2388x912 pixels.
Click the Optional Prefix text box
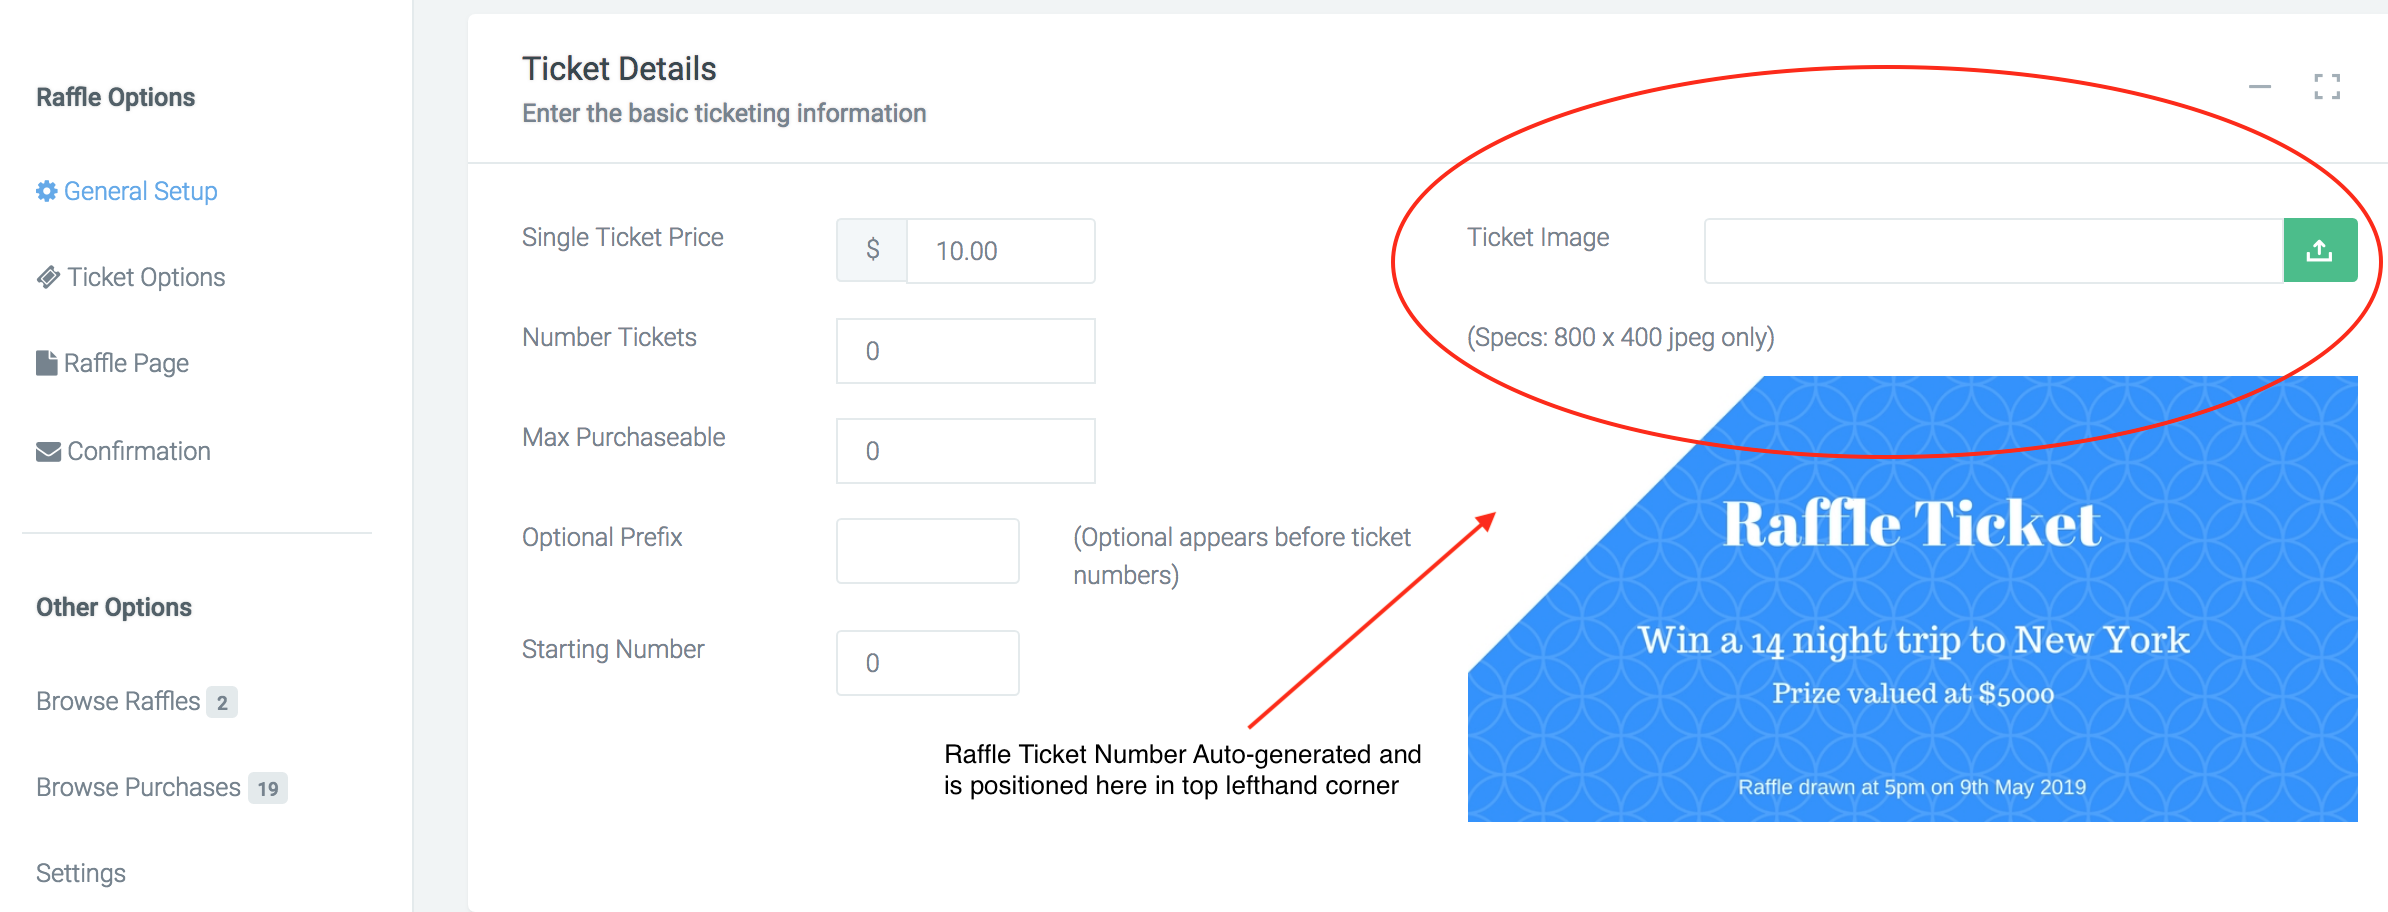tap(927, 551)
